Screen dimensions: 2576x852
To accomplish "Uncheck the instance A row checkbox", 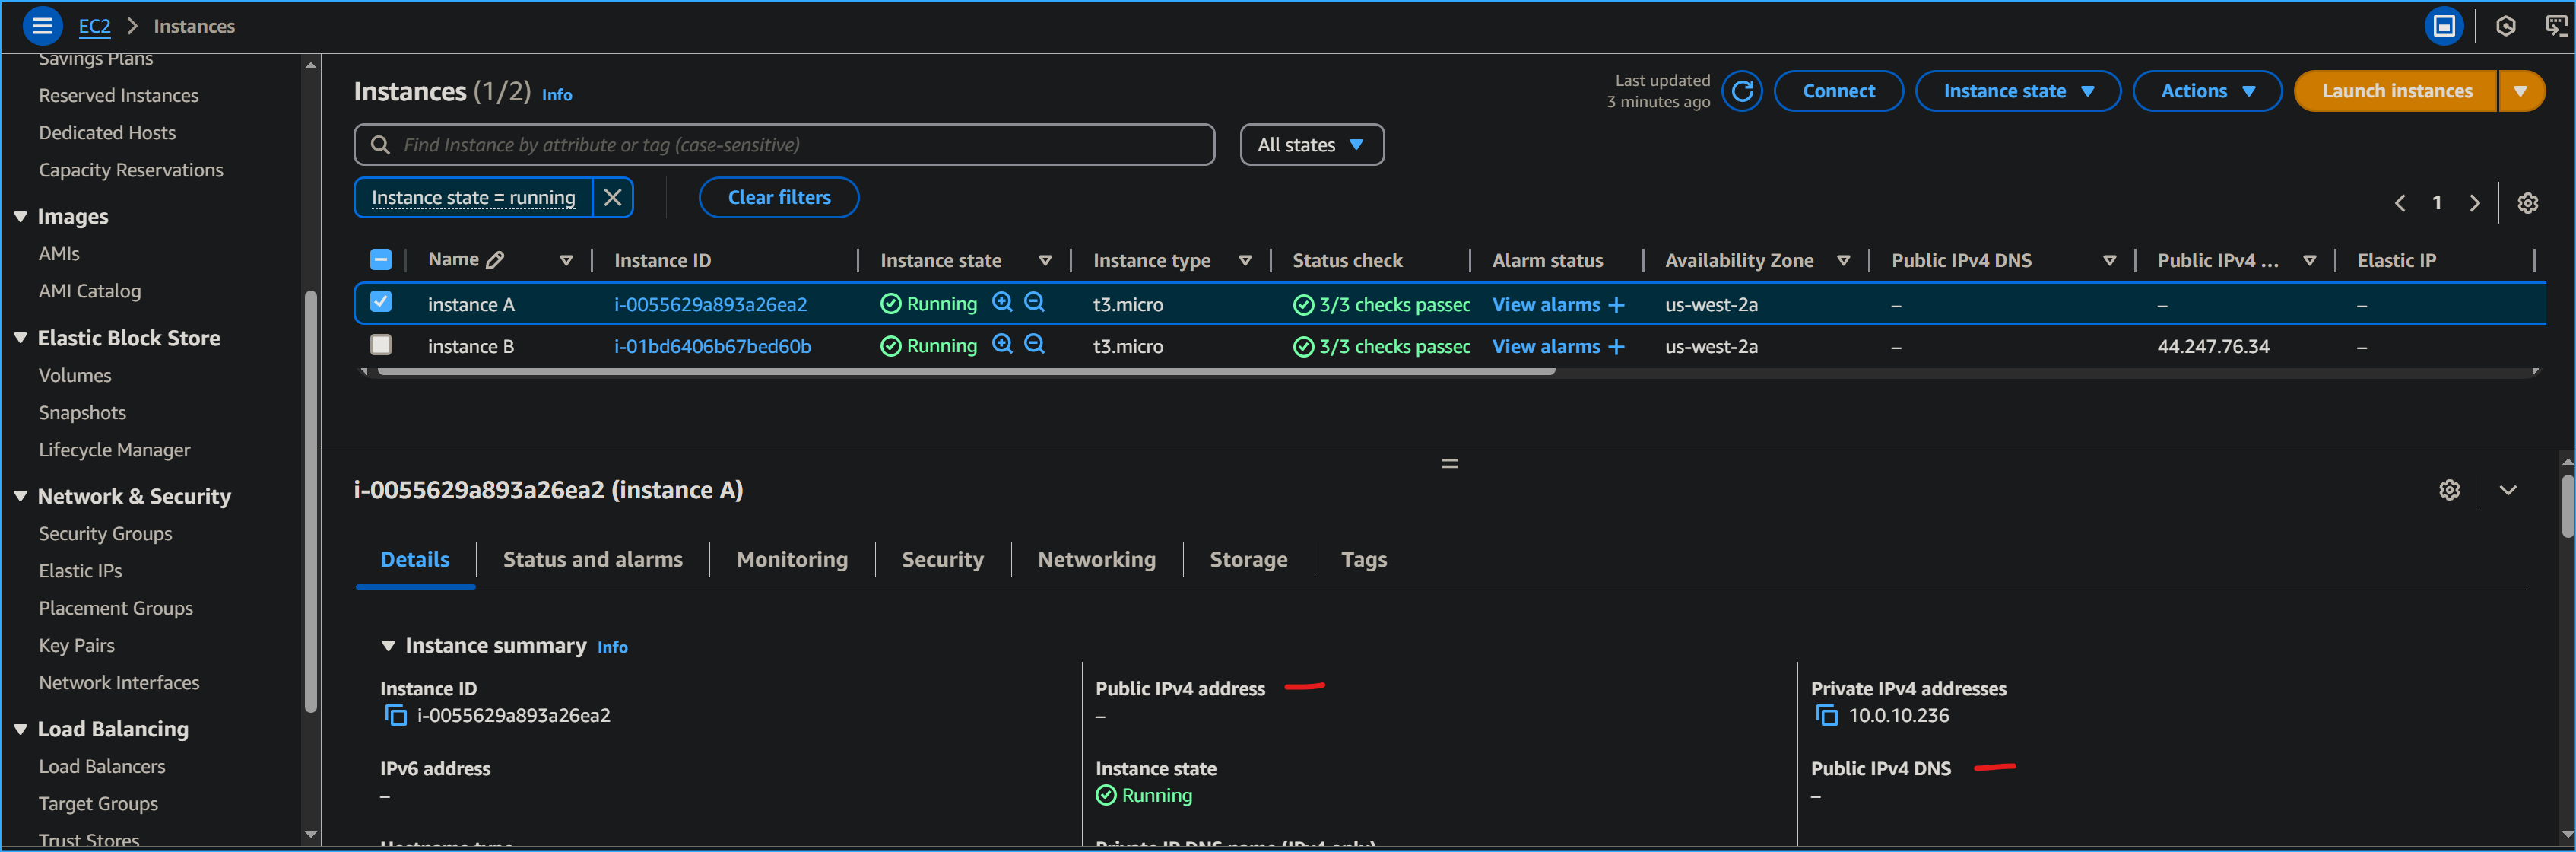I will (x=380, y=303).
